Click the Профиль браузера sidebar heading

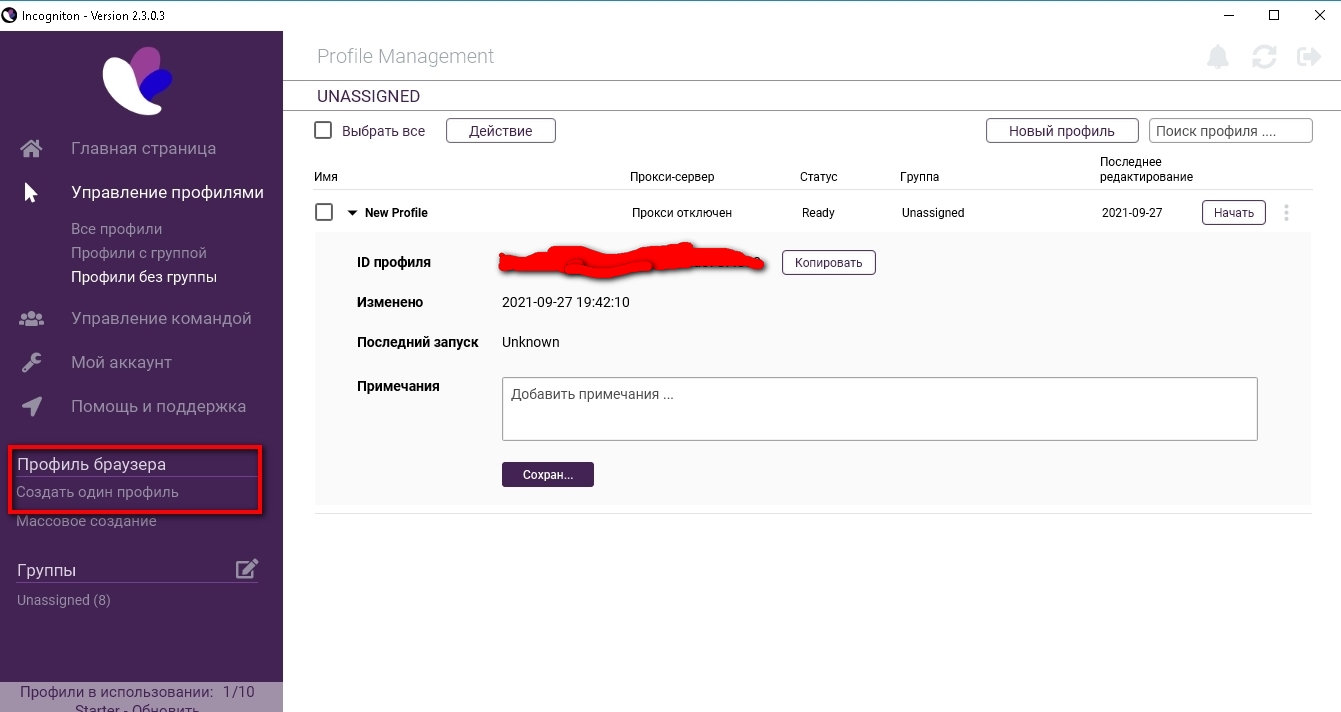[x=91, y=464]
